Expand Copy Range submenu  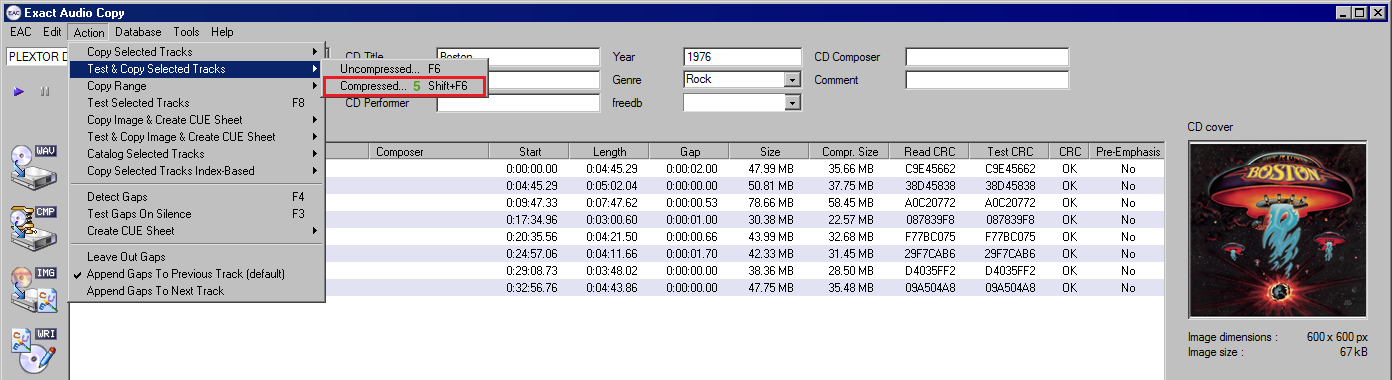pyautogui.click(x=197, y=86)
